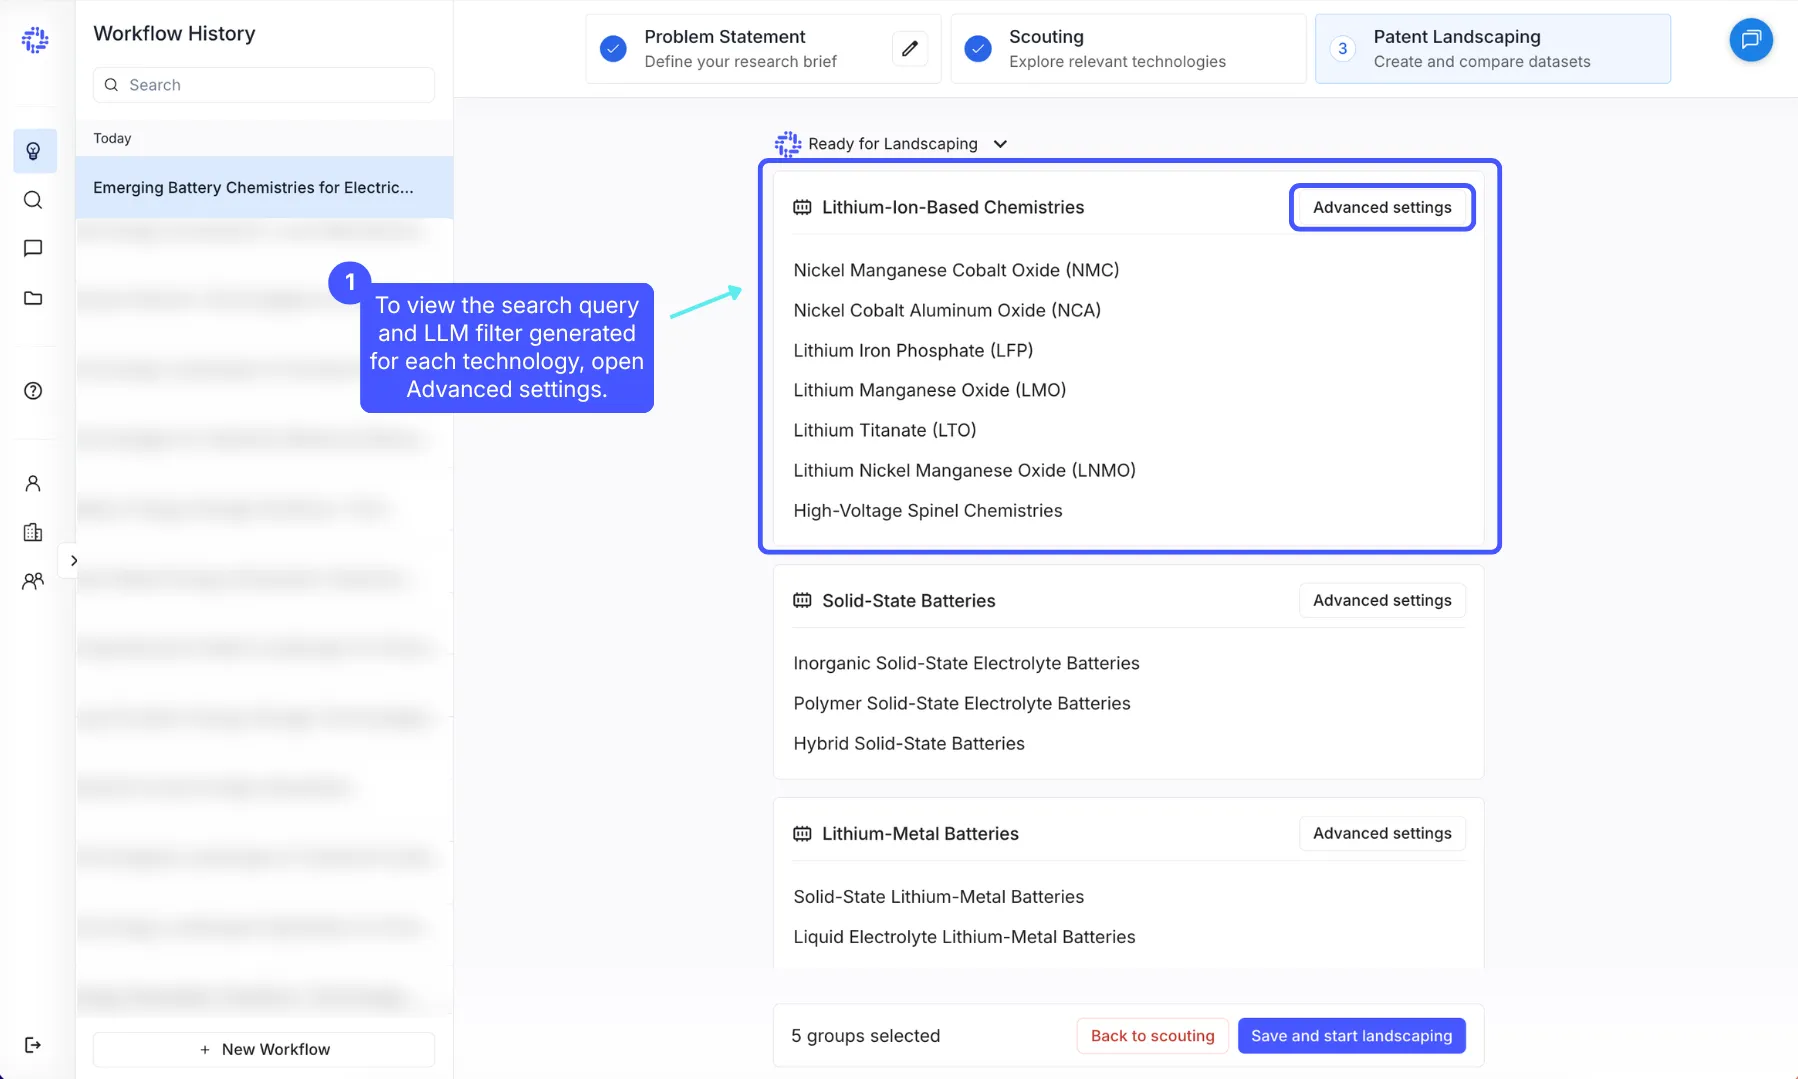The width and height of the screenshot is (1798, 1079).
Task: Click the Lithium-Metal Batteries group icon
Action: click(802, 834)
